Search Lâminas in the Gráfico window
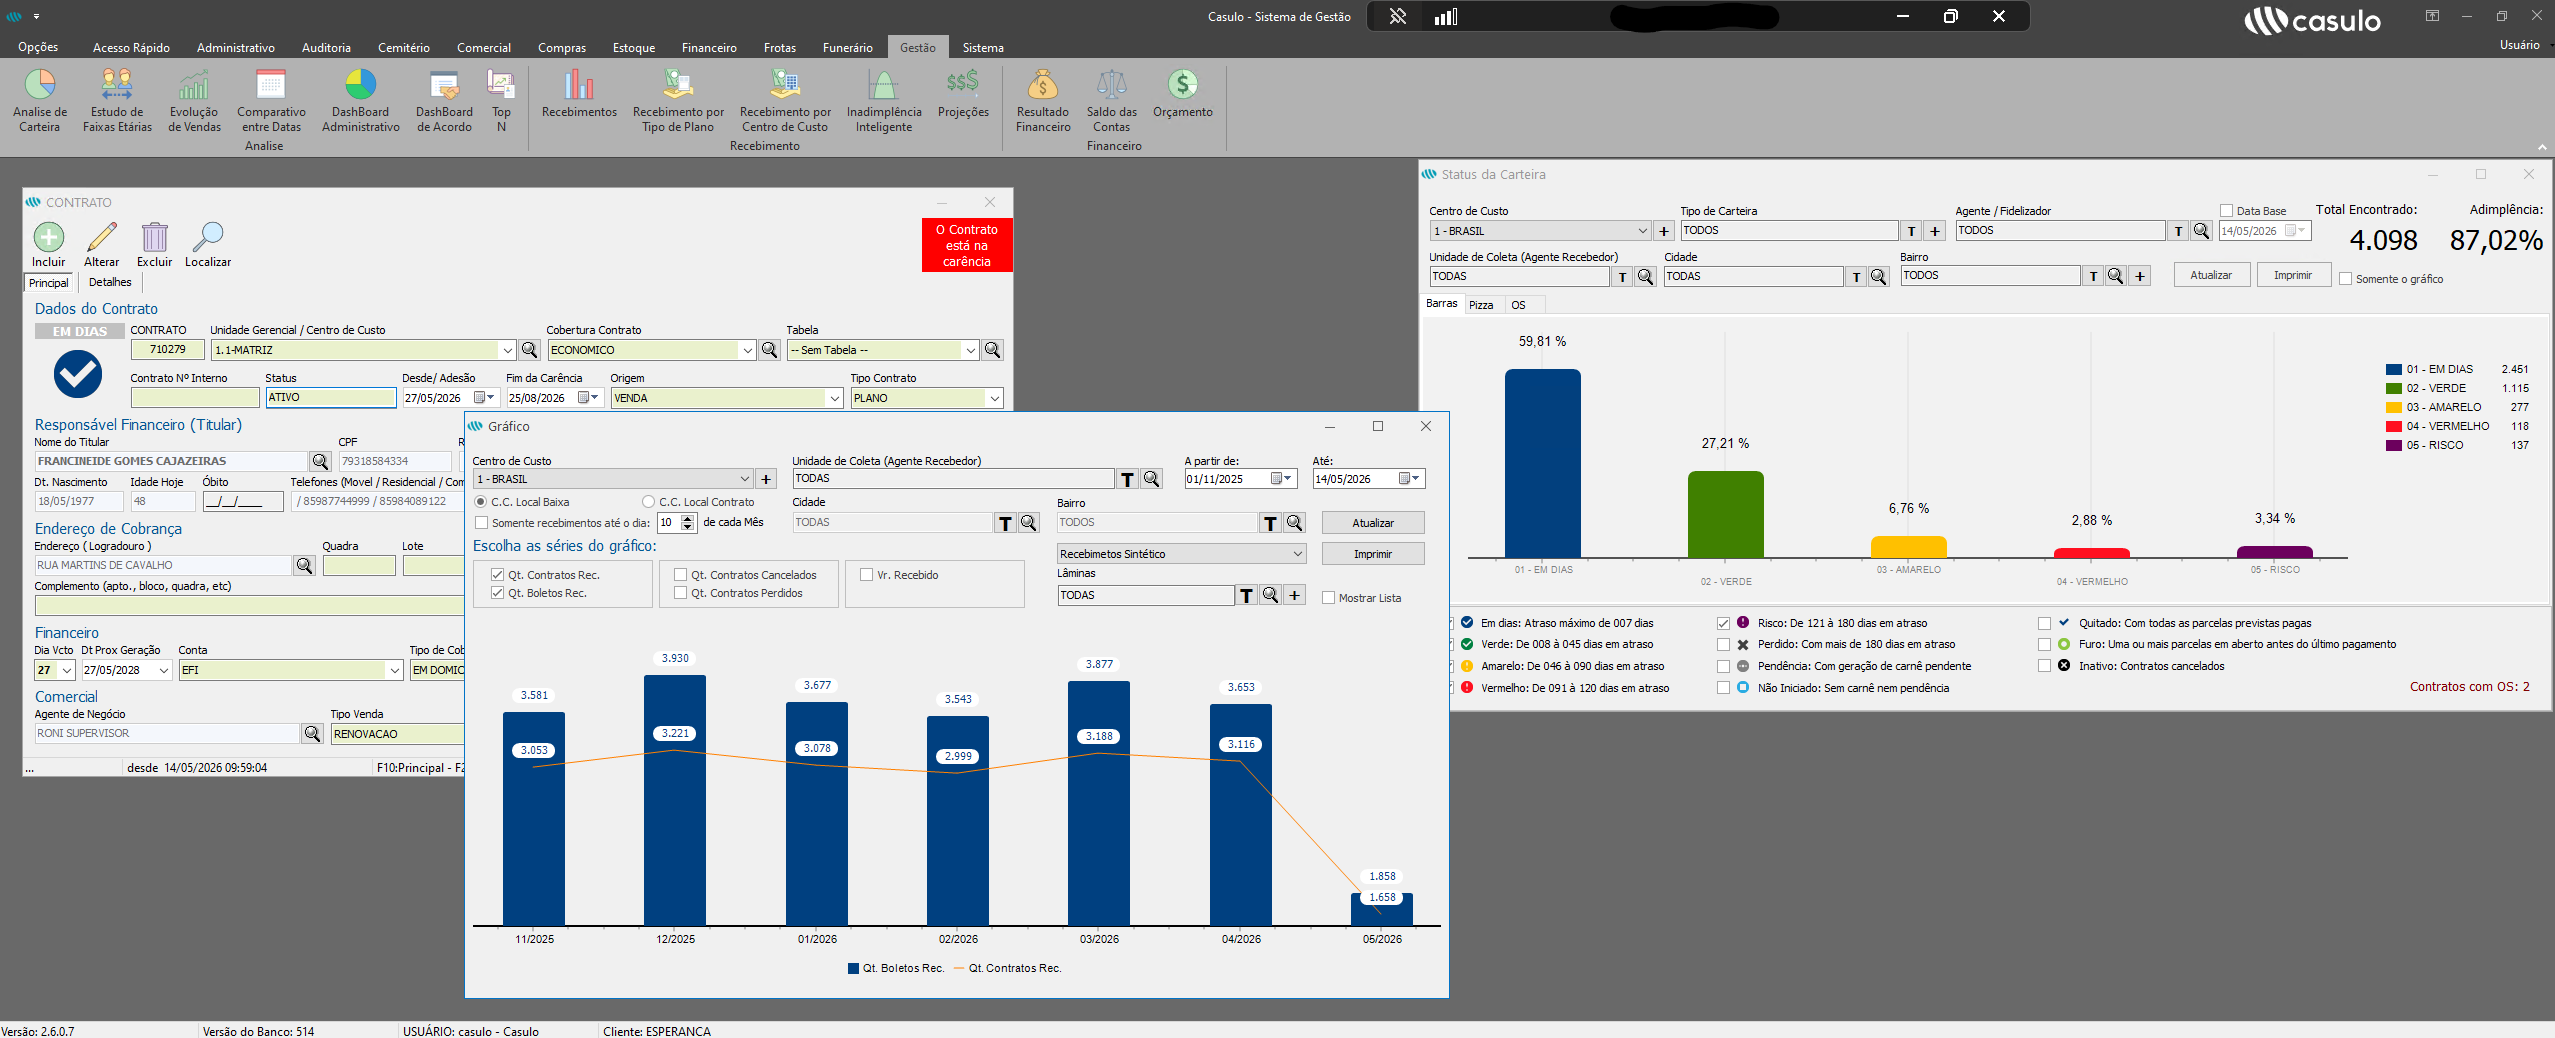This screenshot has height=1038, width=2555. tap(1270, 595)
